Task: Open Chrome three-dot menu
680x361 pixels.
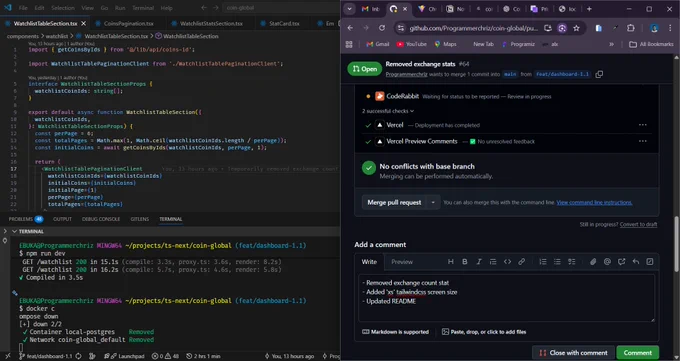Action: click(670, 28)
